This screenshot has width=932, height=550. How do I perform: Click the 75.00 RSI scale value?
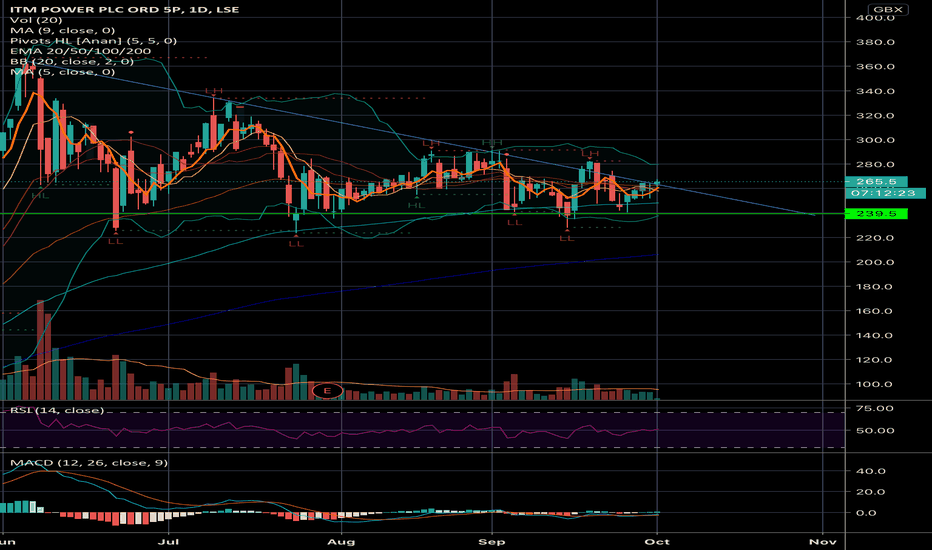pyautogui.click(x=875, y=408)
